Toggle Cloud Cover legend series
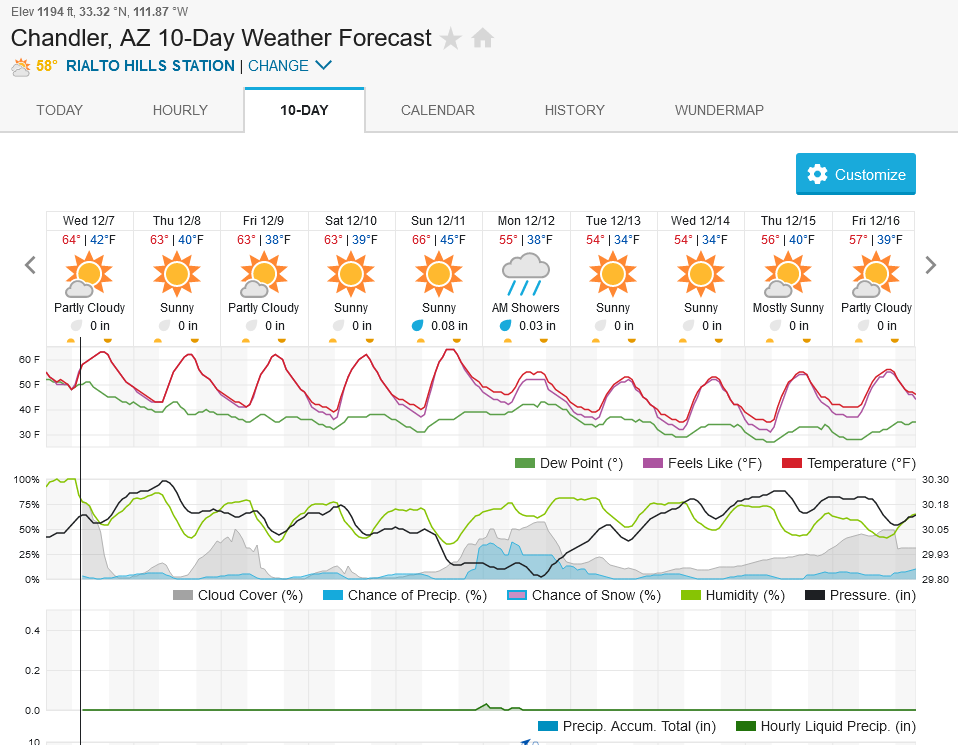 tap(238, 595)
